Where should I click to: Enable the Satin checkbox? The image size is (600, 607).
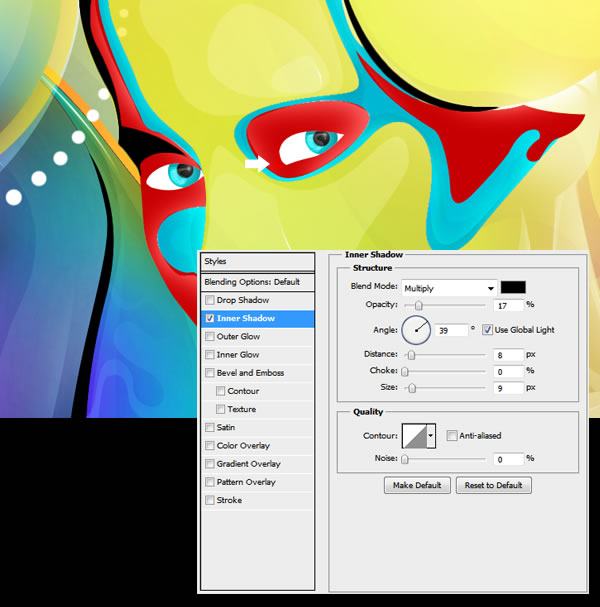[209, 427]
